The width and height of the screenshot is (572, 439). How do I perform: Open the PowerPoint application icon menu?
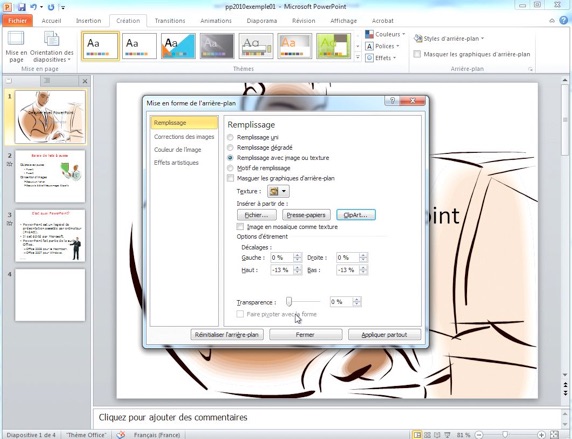coord(7,7)
